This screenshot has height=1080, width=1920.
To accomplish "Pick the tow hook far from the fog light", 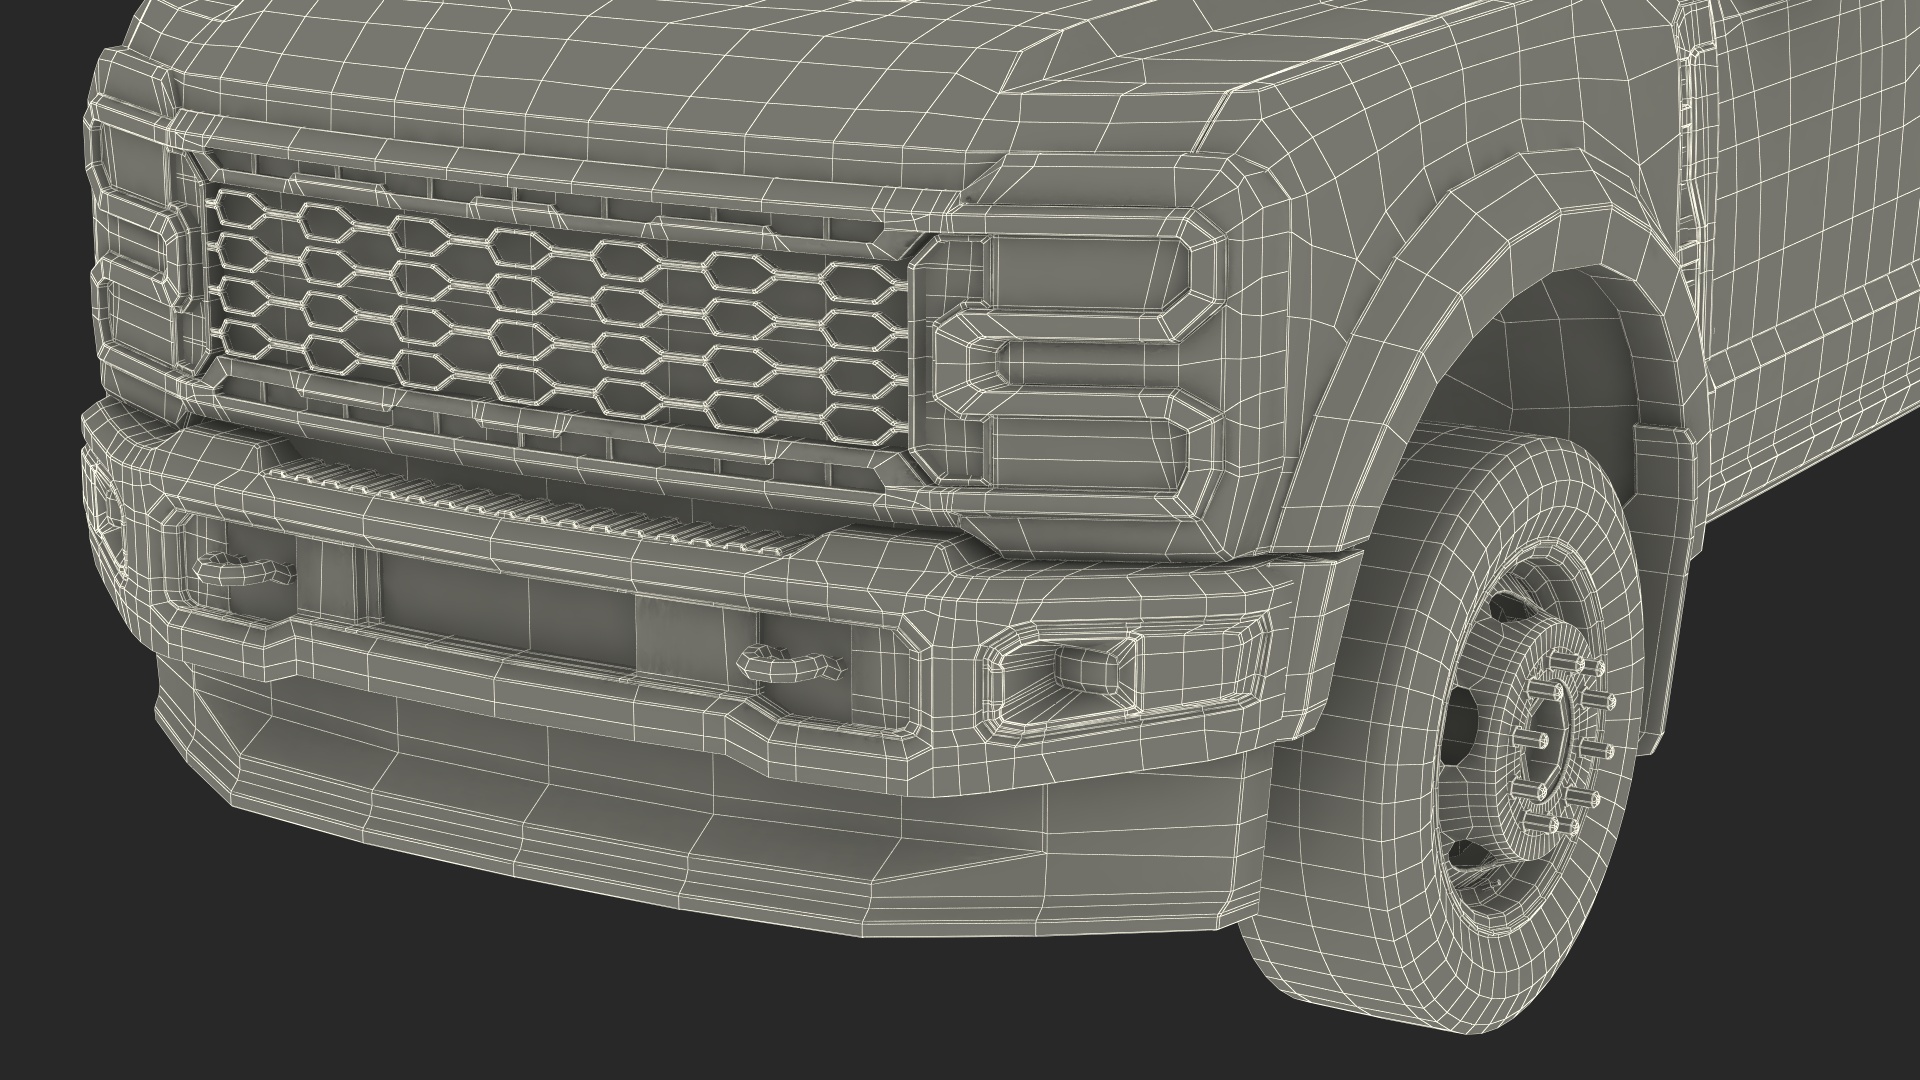I will click(x=243, y=569).
